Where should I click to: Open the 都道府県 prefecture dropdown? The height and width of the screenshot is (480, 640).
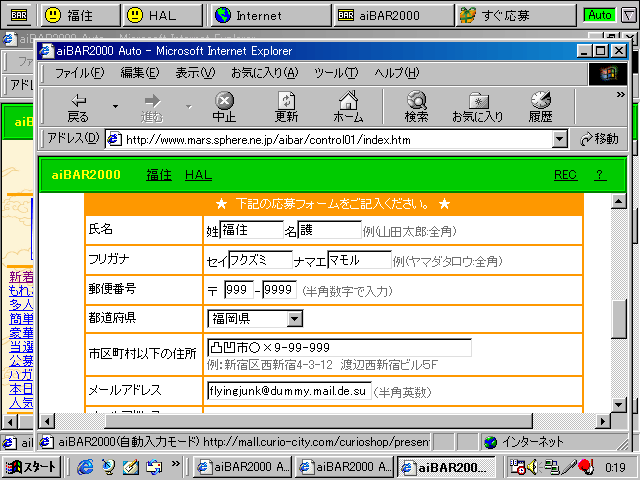click(295, 319)
